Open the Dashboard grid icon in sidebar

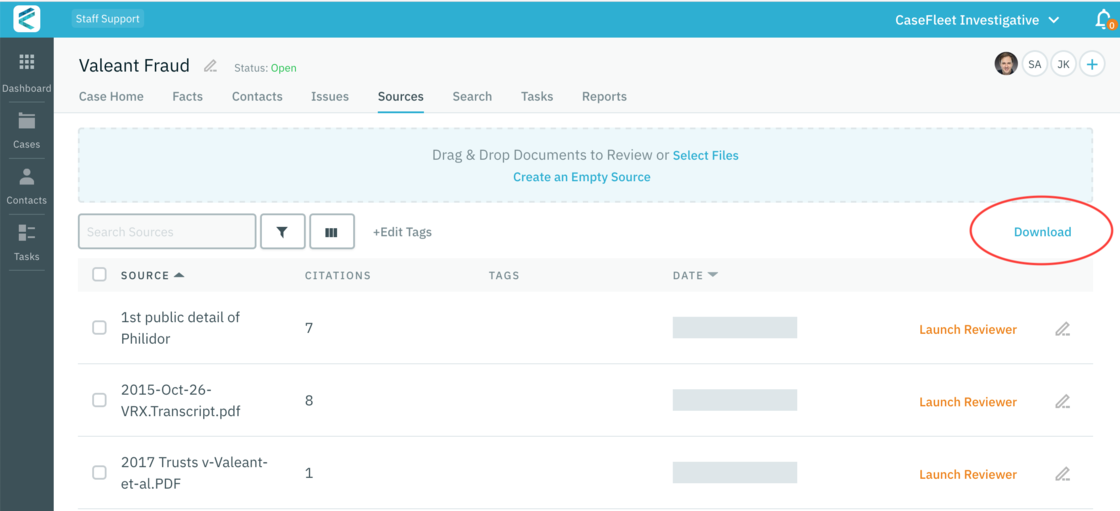tap(26, 63)
